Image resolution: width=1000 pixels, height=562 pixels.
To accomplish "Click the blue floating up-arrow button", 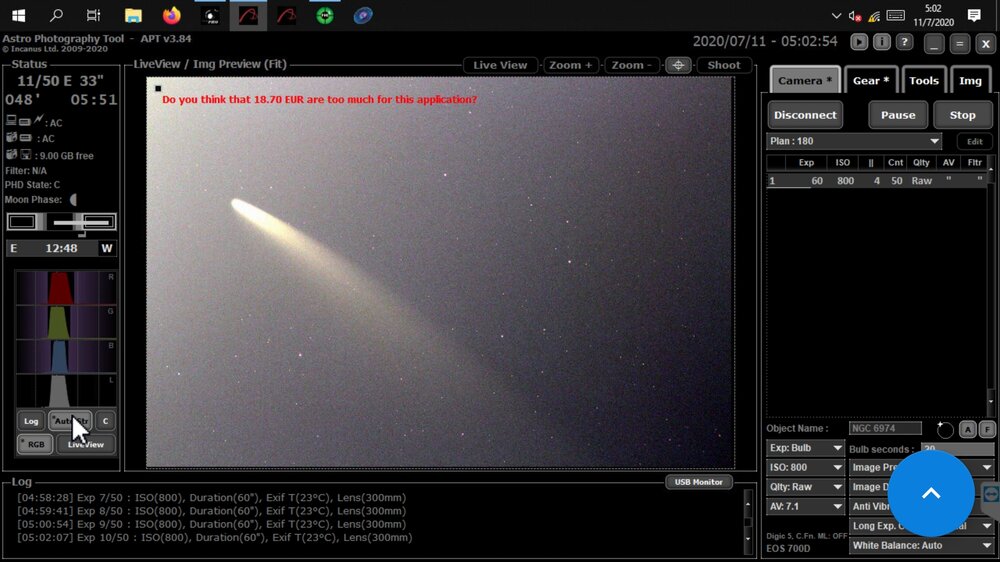I will click(x=930, y=493).
